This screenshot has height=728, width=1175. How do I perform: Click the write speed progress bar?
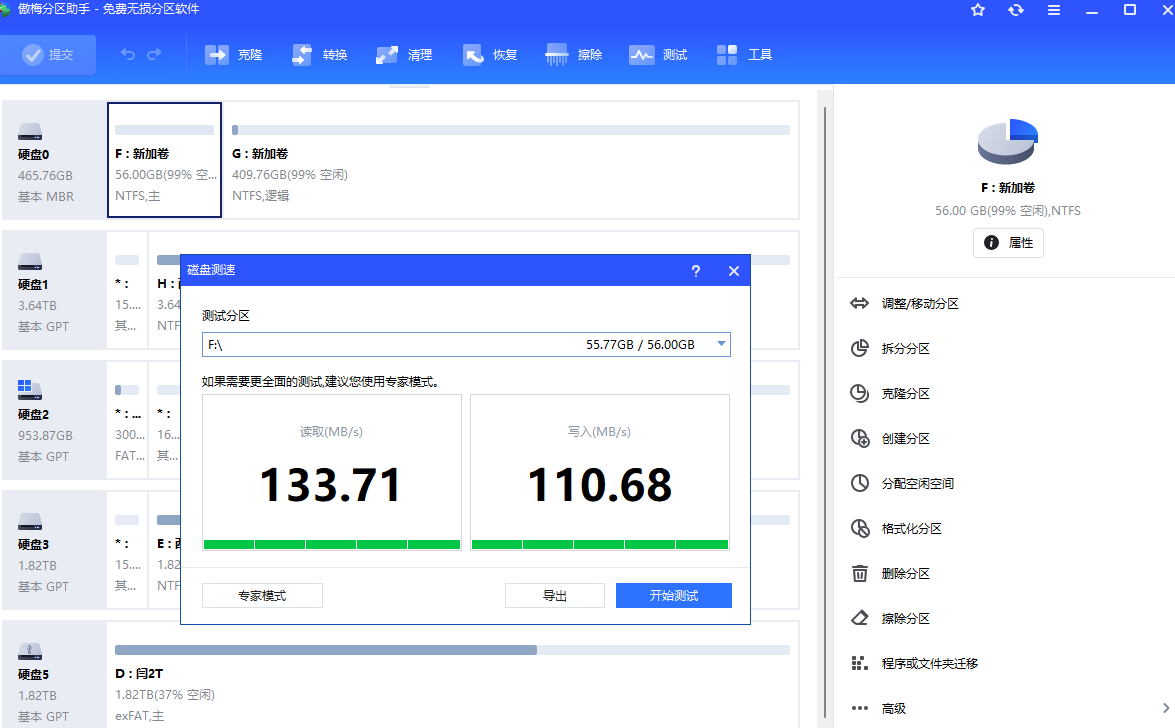599,544
